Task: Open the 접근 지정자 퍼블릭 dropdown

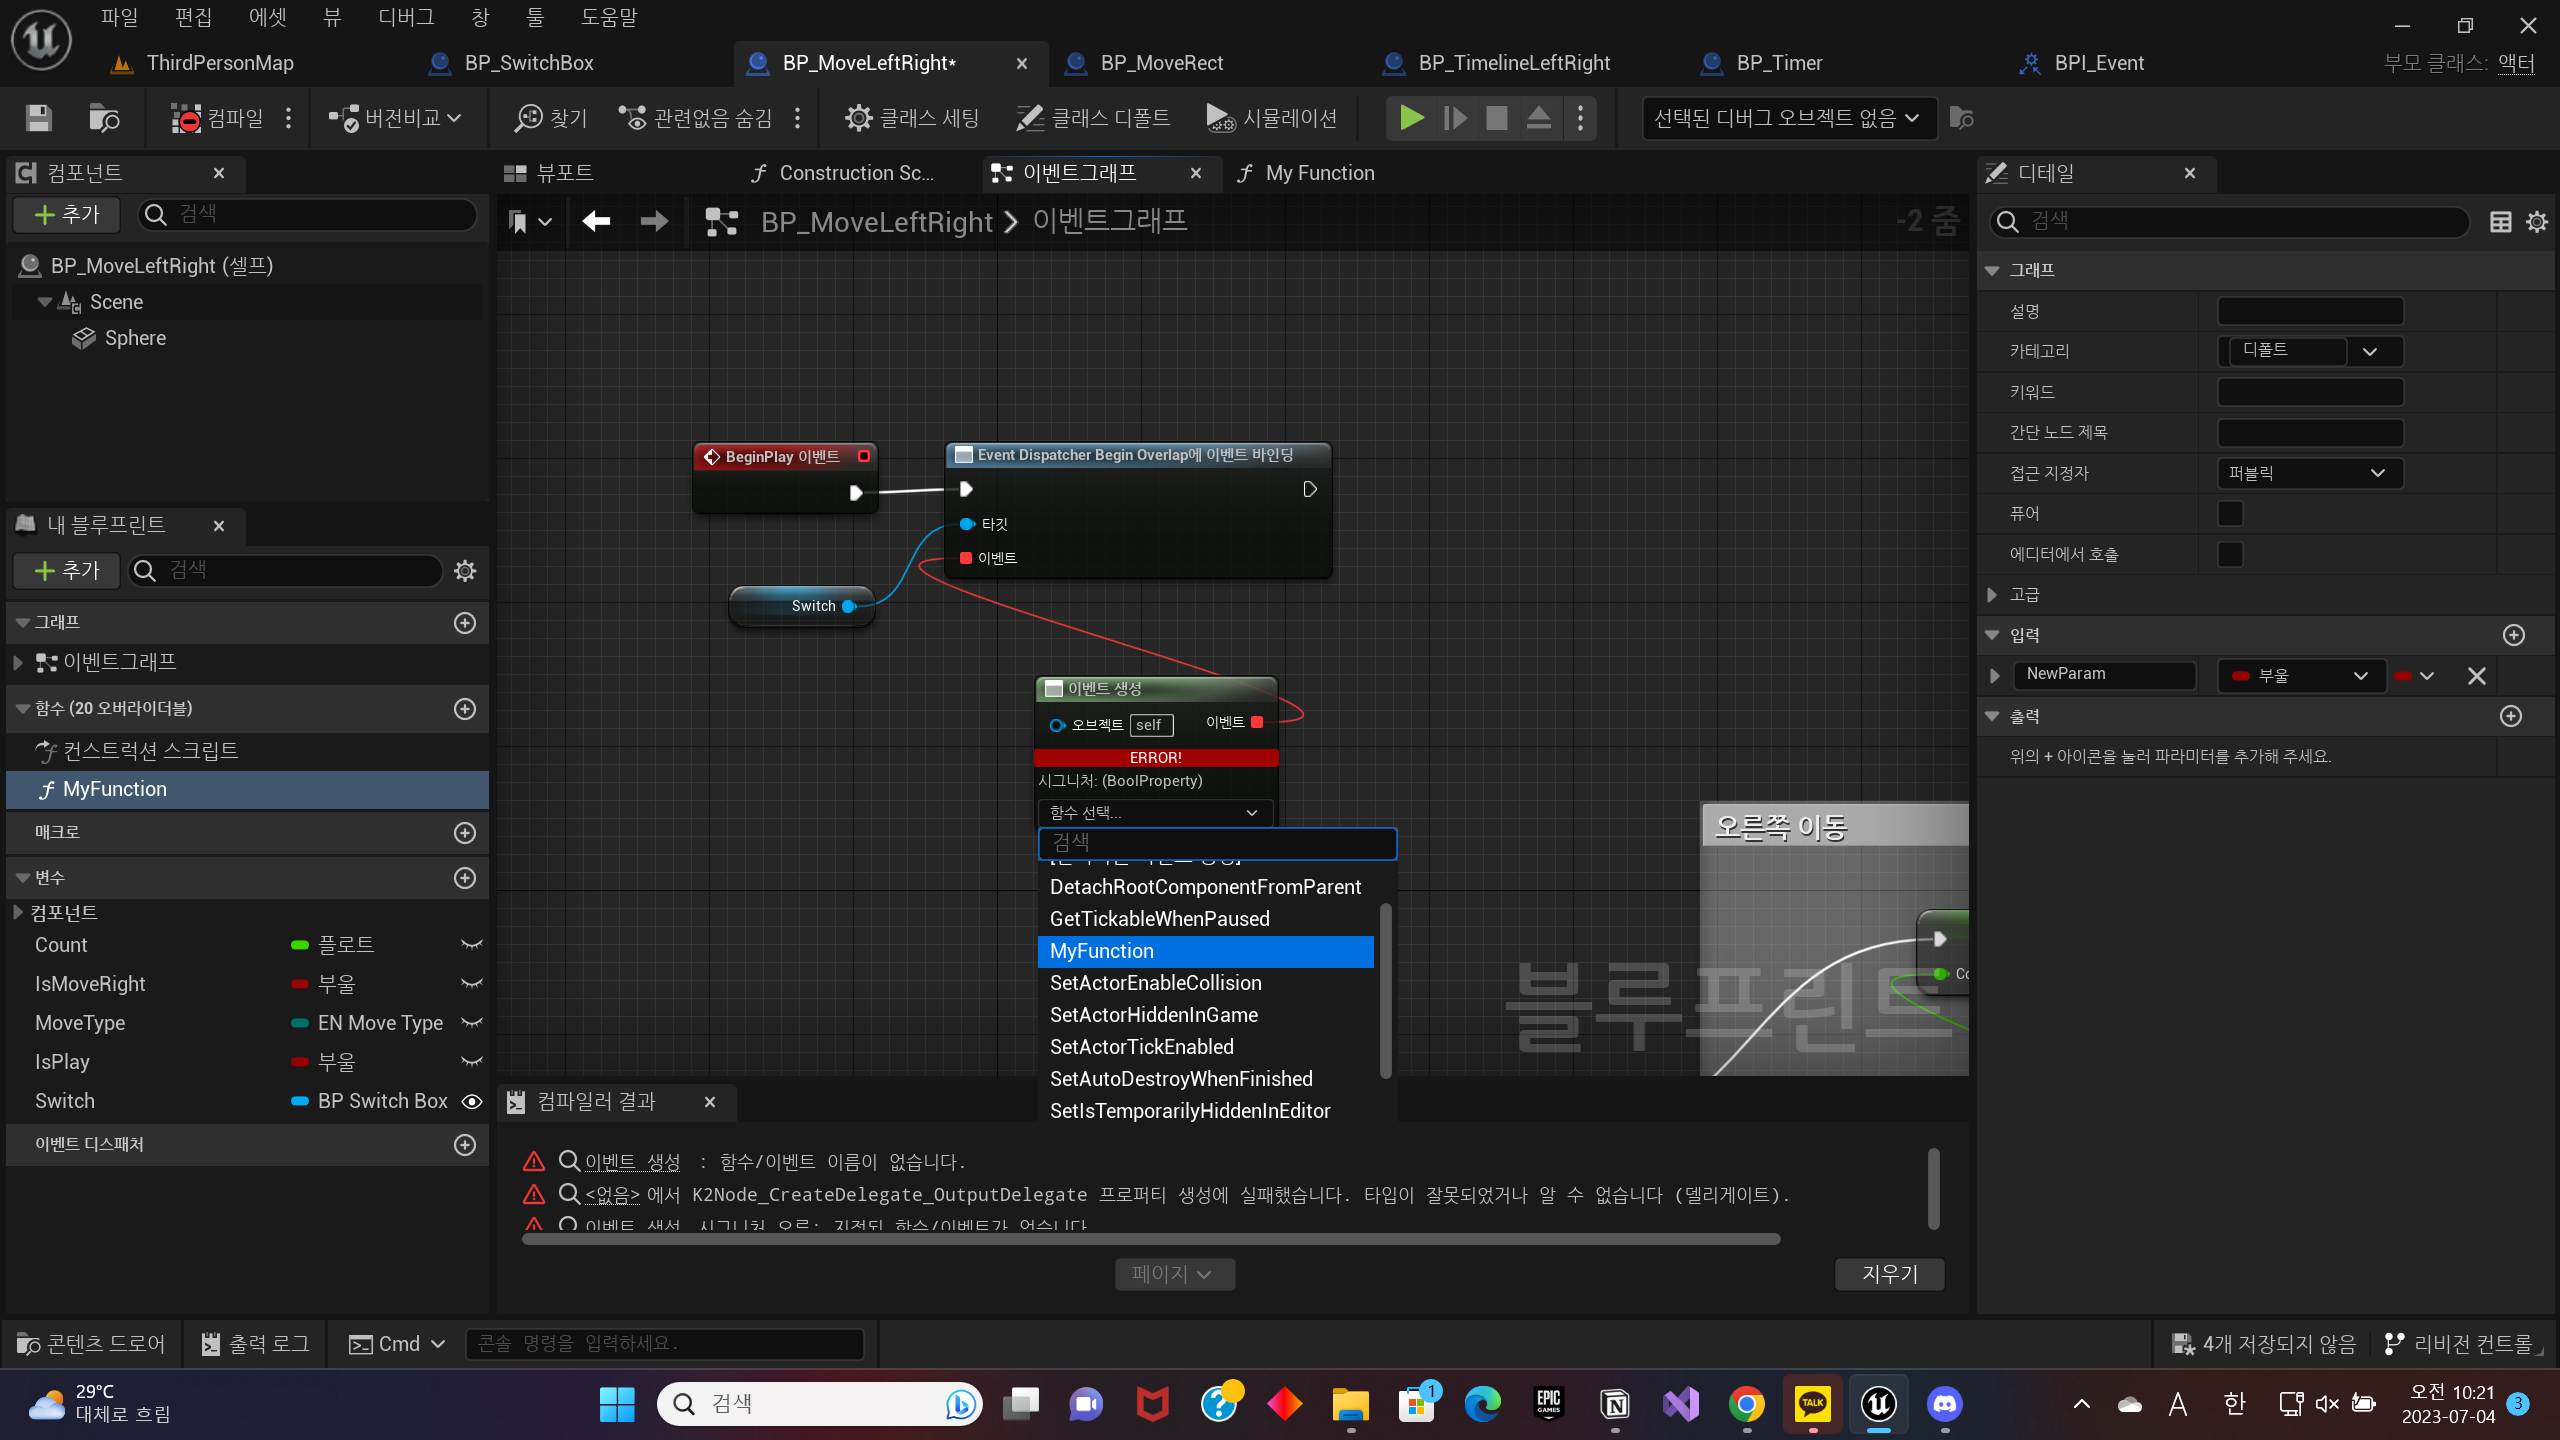Action: click(2310, 473)
